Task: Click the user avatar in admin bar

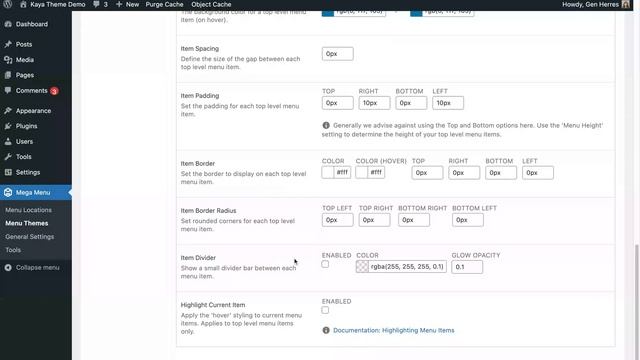Action: pos(626,4)
